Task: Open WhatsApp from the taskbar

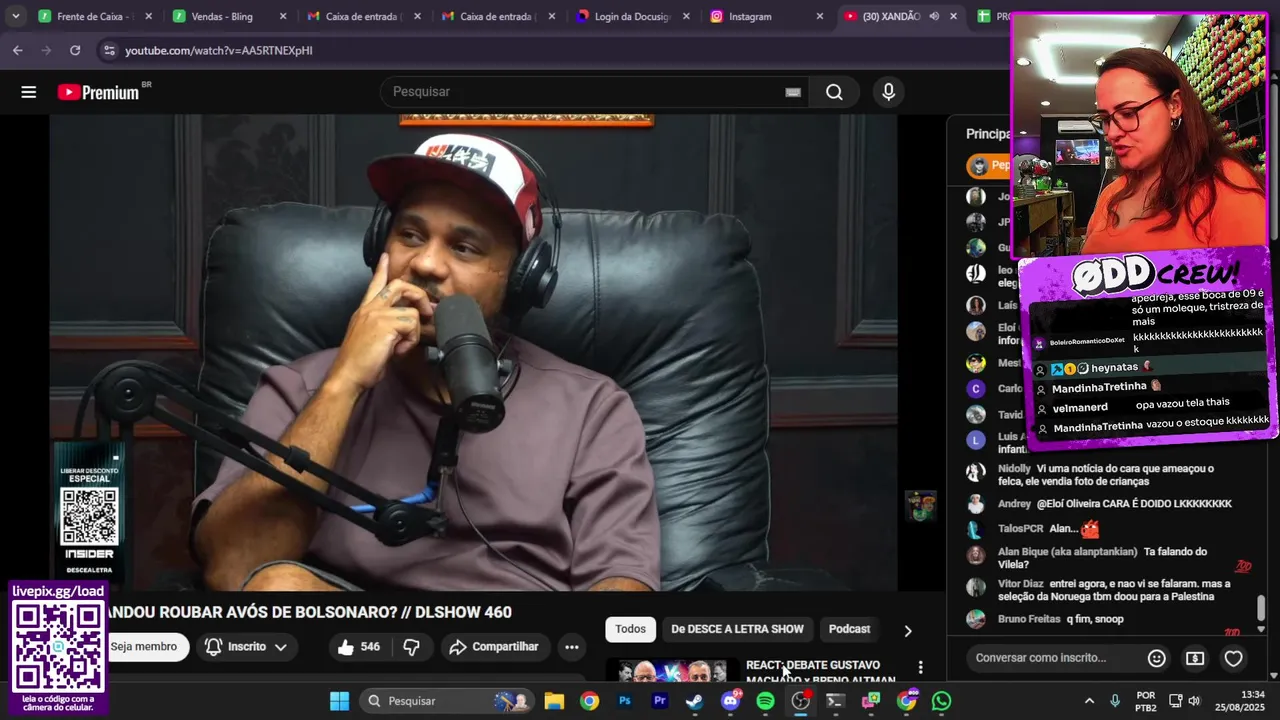Action: click(x=941, y=701)
